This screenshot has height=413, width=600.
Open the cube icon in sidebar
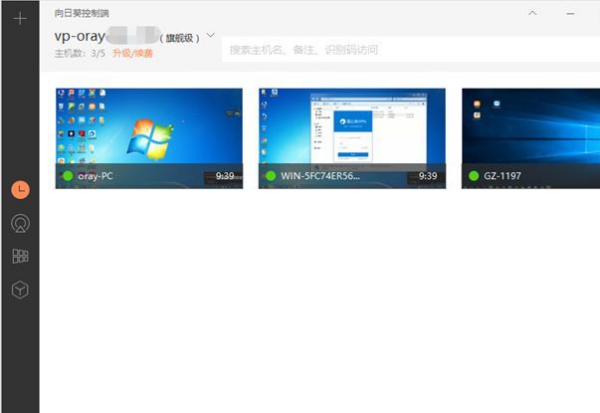pos(20,289)
